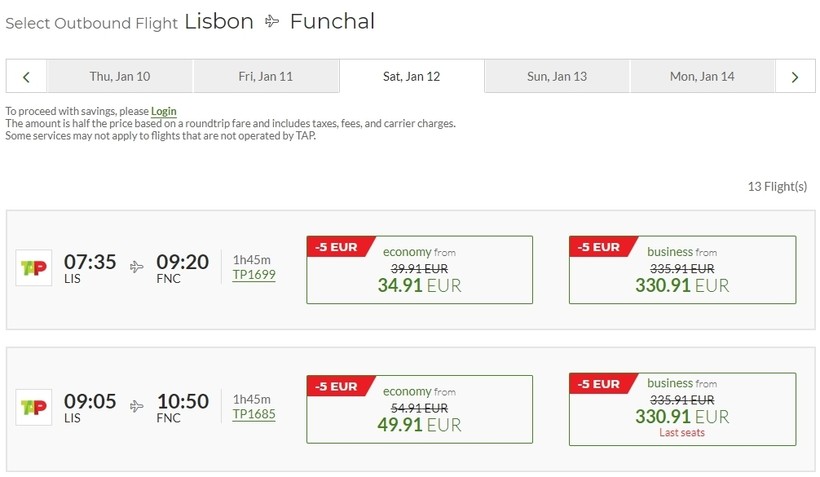Choose economy fare 34.91 EUR
This screenshot has width=820, height=477.
(419, 269)
